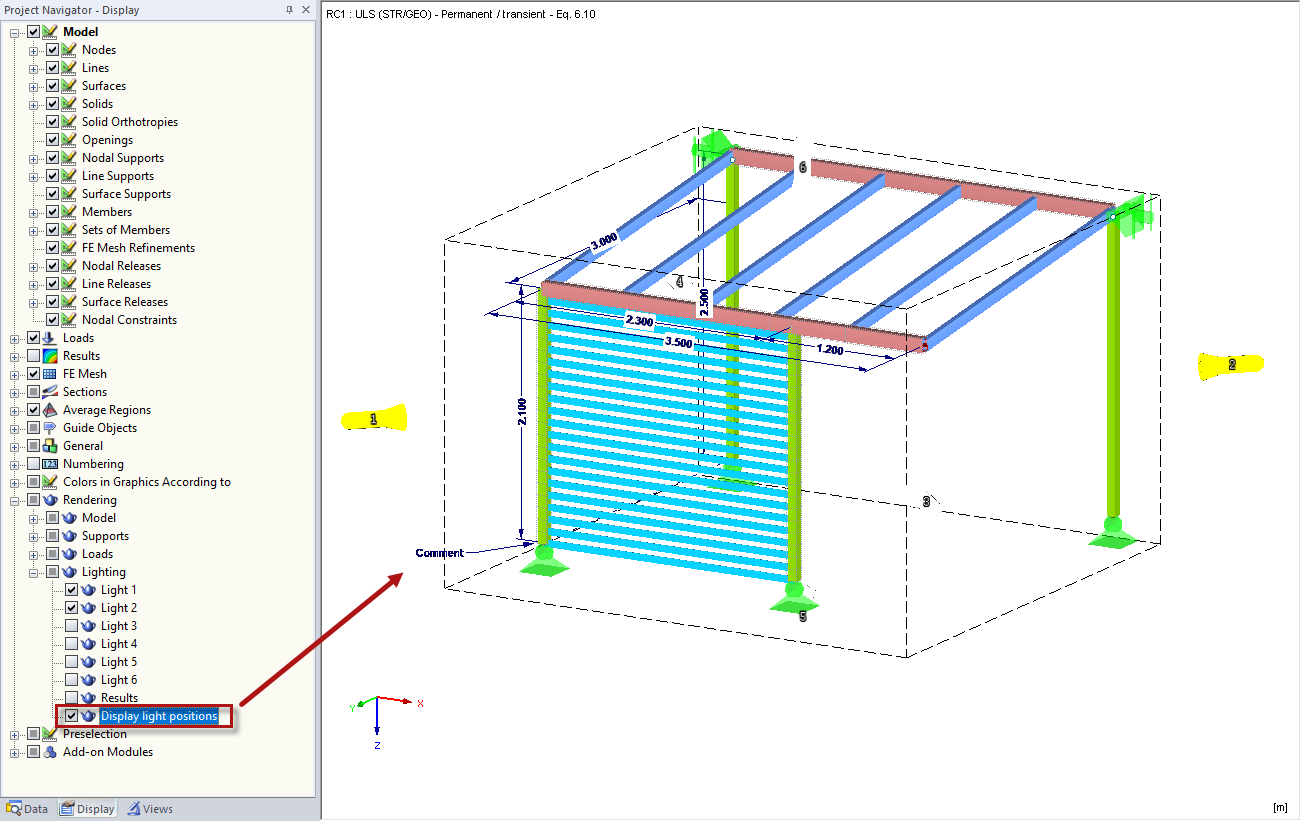Collapse the Lighting node

click(x=34, y=572)
